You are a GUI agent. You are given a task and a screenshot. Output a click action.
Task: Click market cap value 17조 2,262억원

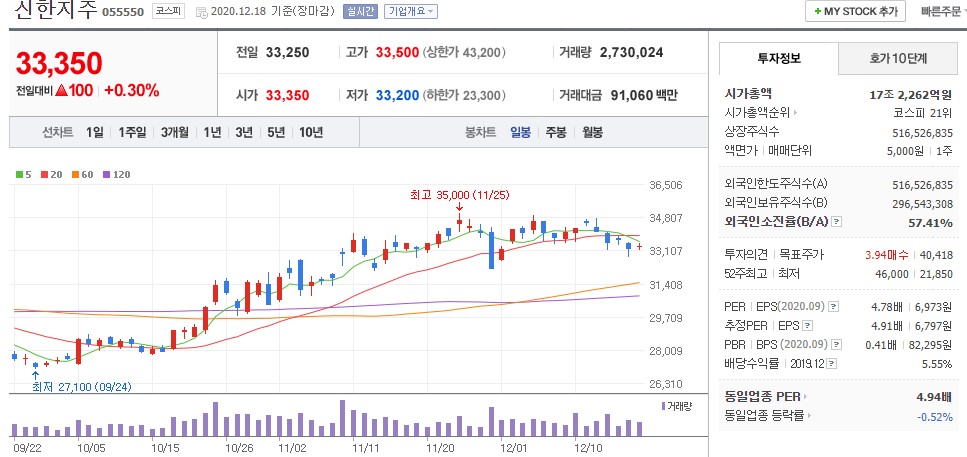coord(911,94)
